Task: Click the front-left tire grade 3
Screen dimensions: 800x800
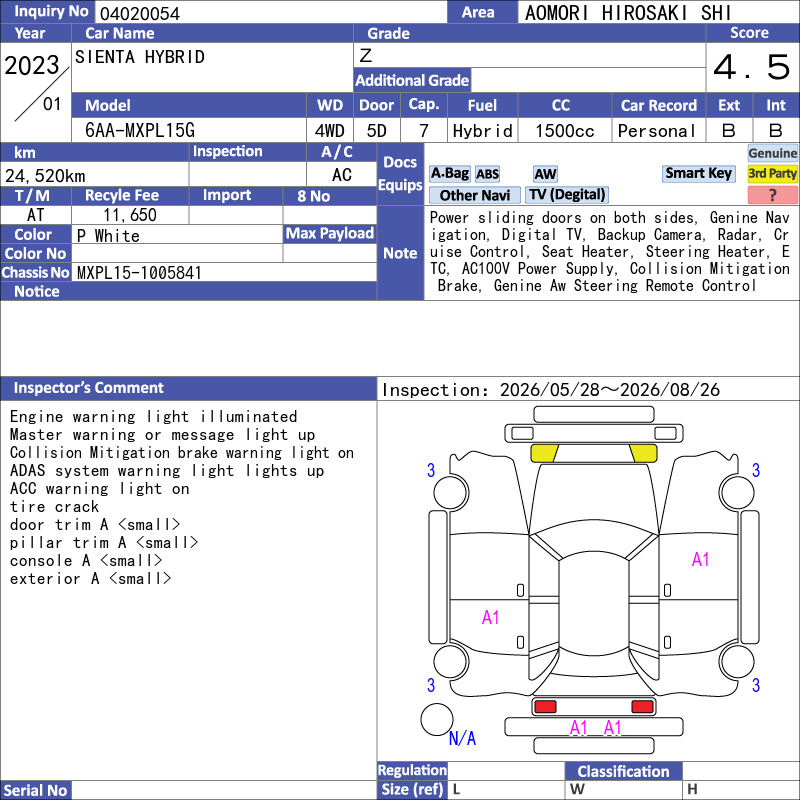Action: coord(431,470)
